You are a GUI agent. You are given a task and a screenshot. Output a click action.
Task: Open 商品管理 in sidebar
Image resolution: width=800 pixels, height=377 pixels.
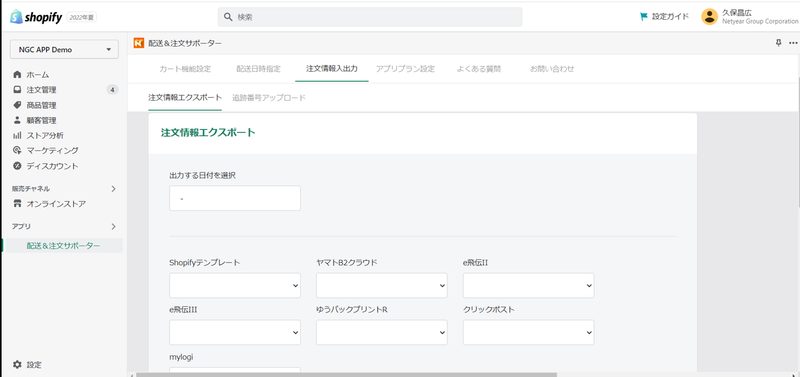41,105
